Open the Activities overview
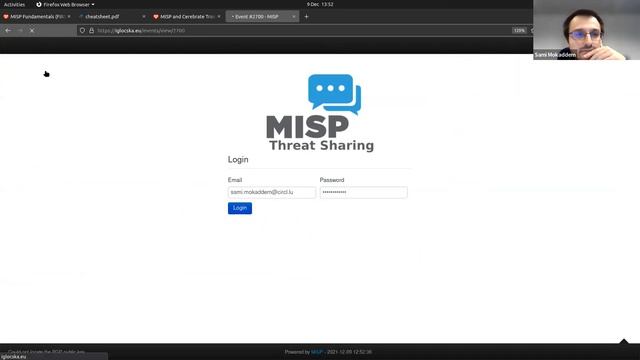Image resolution: width=640 pixels, height=360 pixels. [14, 4]
